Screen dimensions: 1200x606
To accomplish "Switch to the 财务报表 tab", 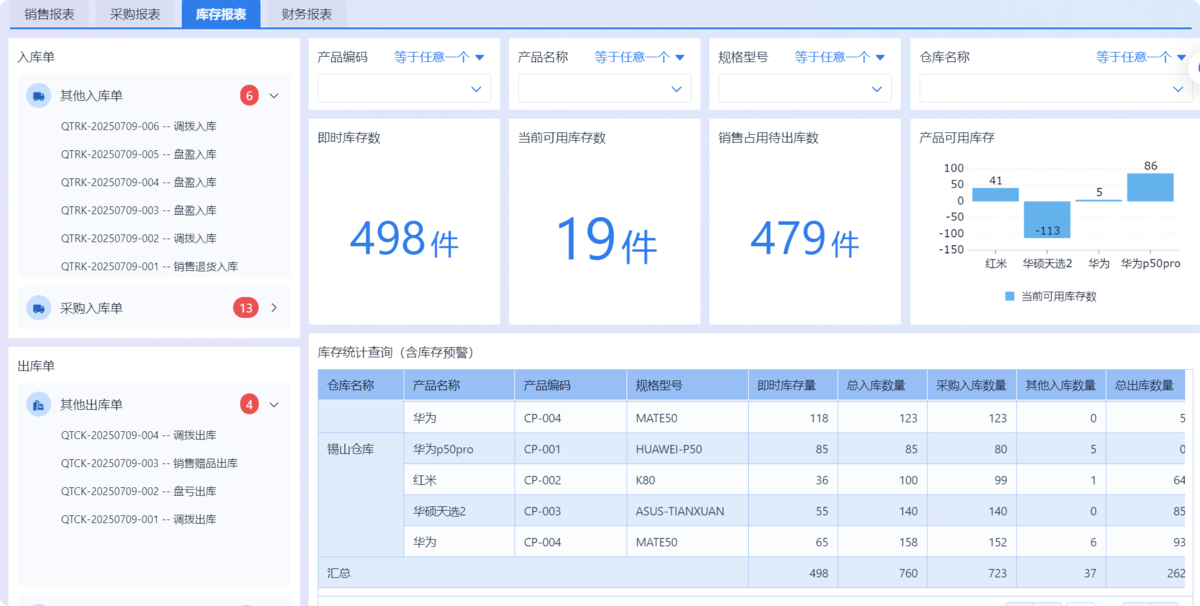I will (x=307, y=14).
